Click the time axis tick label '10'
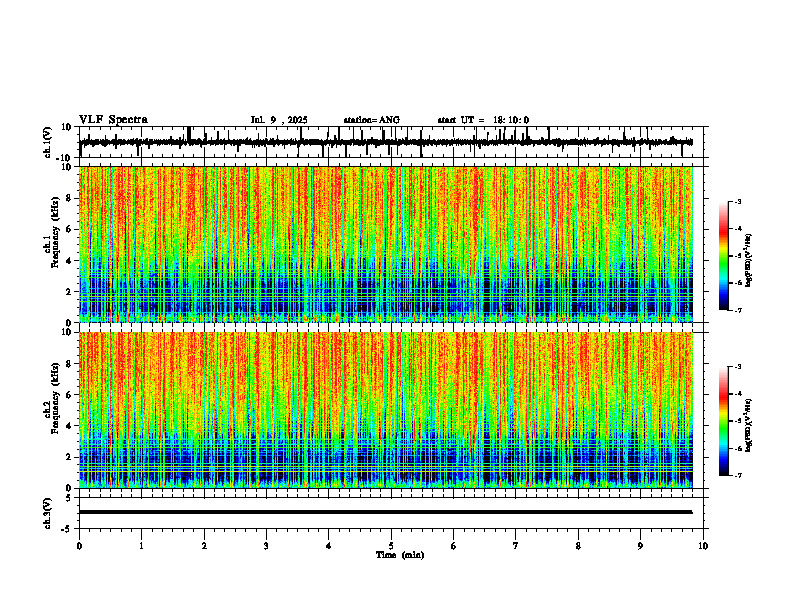792x612 pixels. click(x=703, y=546)
